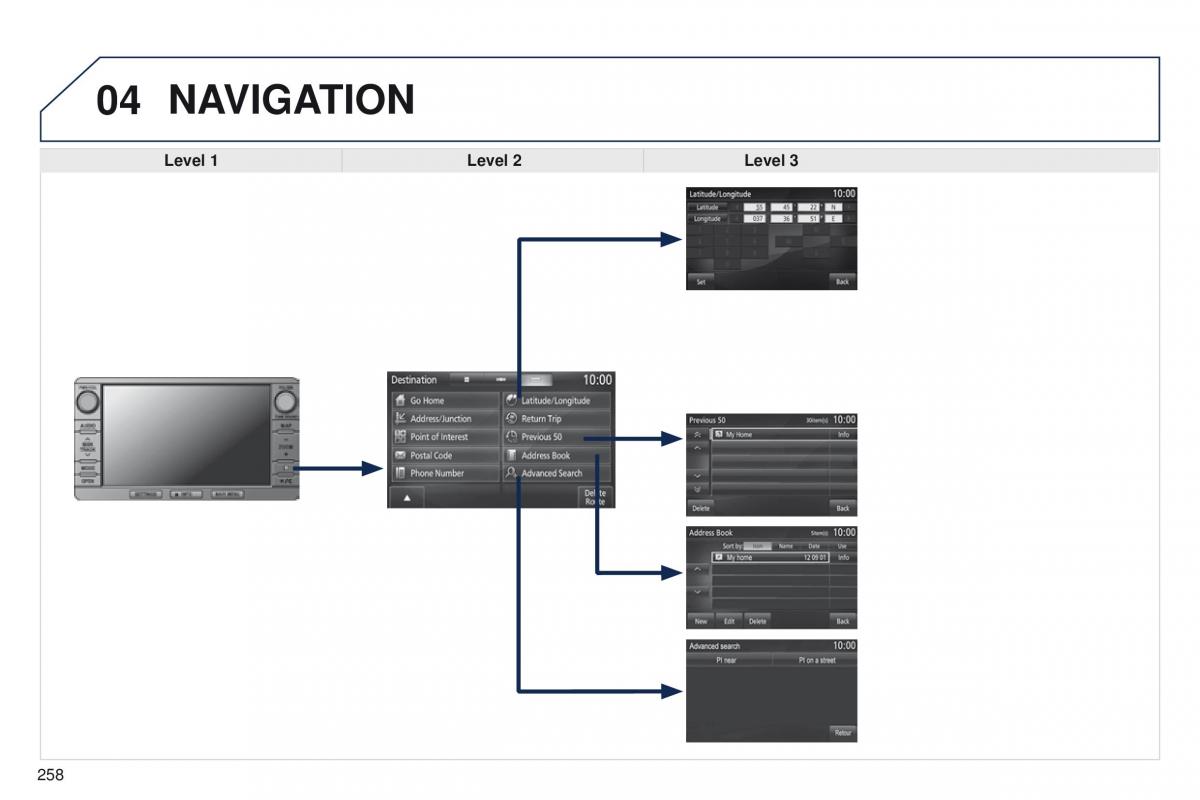This screenshot has height=800, width=1200.
Task: Tap the up-triangle button in Destination screen
Action: [x=407, y=497]
